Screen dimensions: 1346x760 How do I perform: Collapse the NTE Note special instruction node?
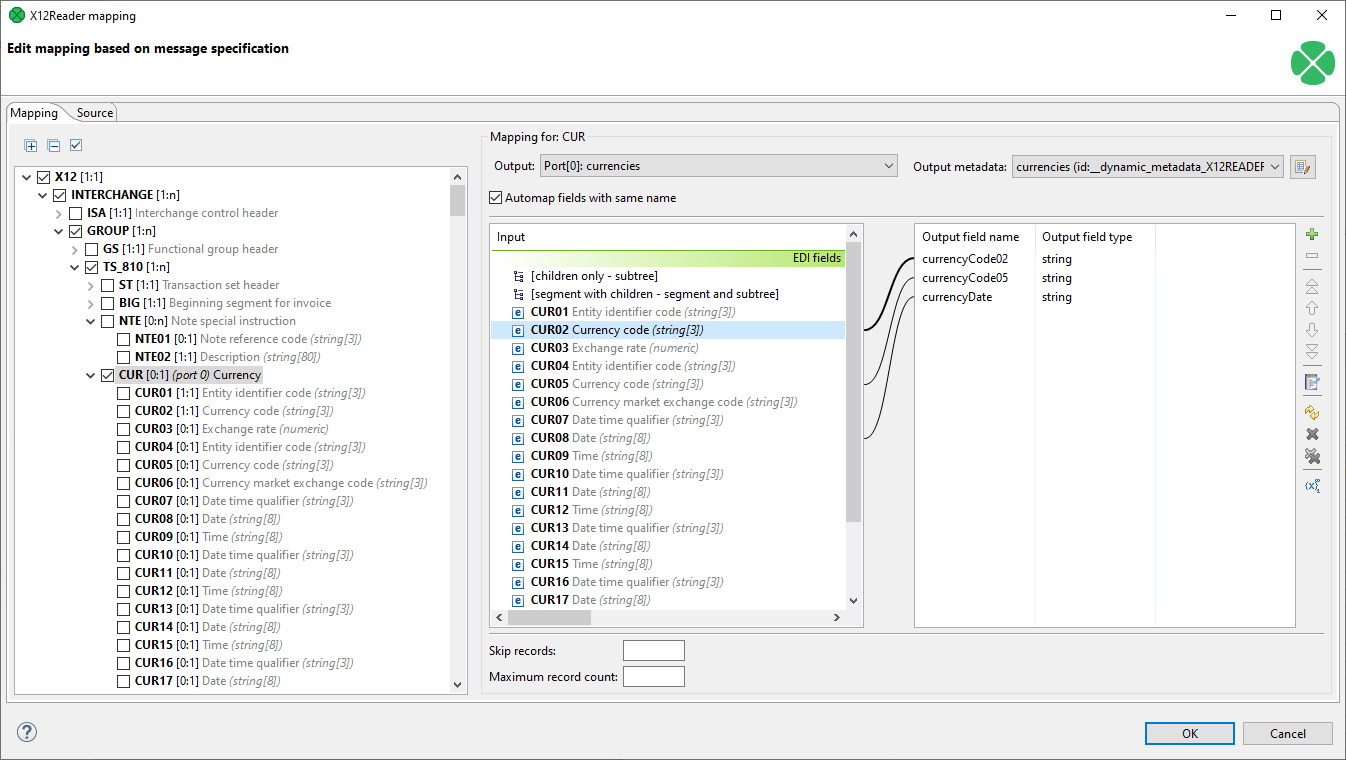[90, 320]
